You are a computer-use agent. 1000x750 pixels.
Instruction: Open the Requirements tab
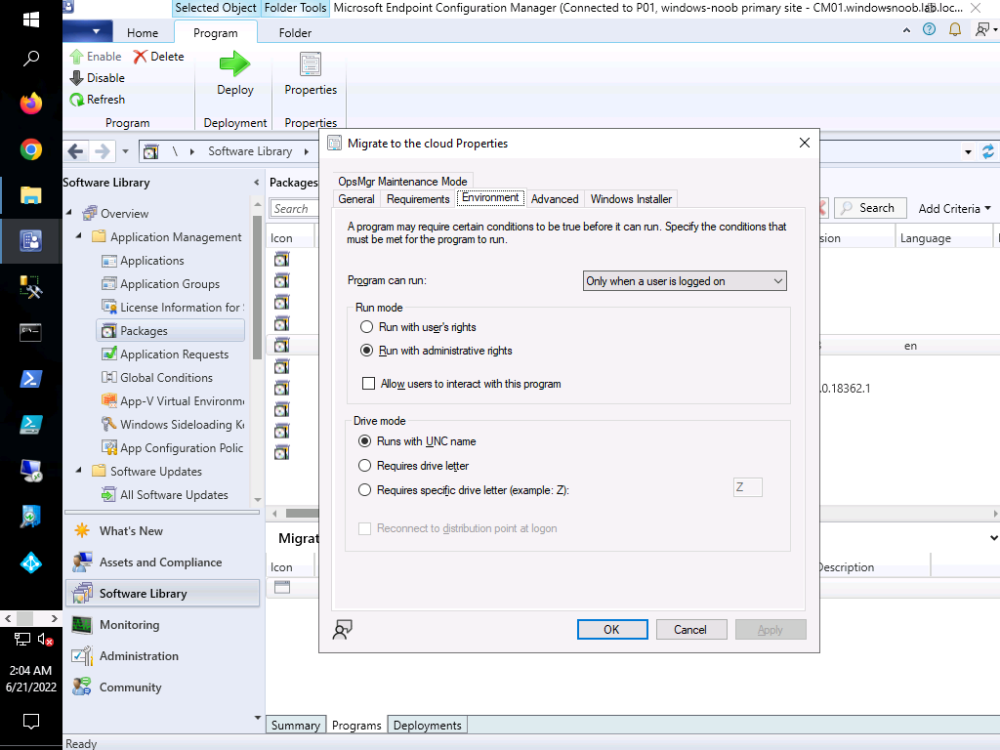click(418, 199)
